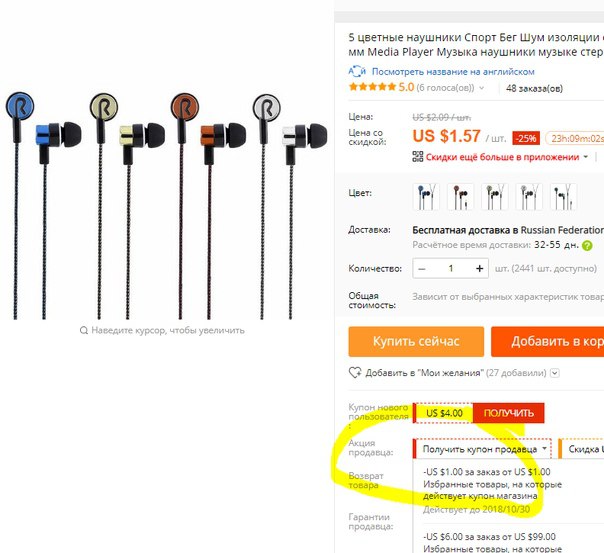Expand the more app discounts dropdown arrow
This screenshot has height=553, width=604.
pos(586,157)
